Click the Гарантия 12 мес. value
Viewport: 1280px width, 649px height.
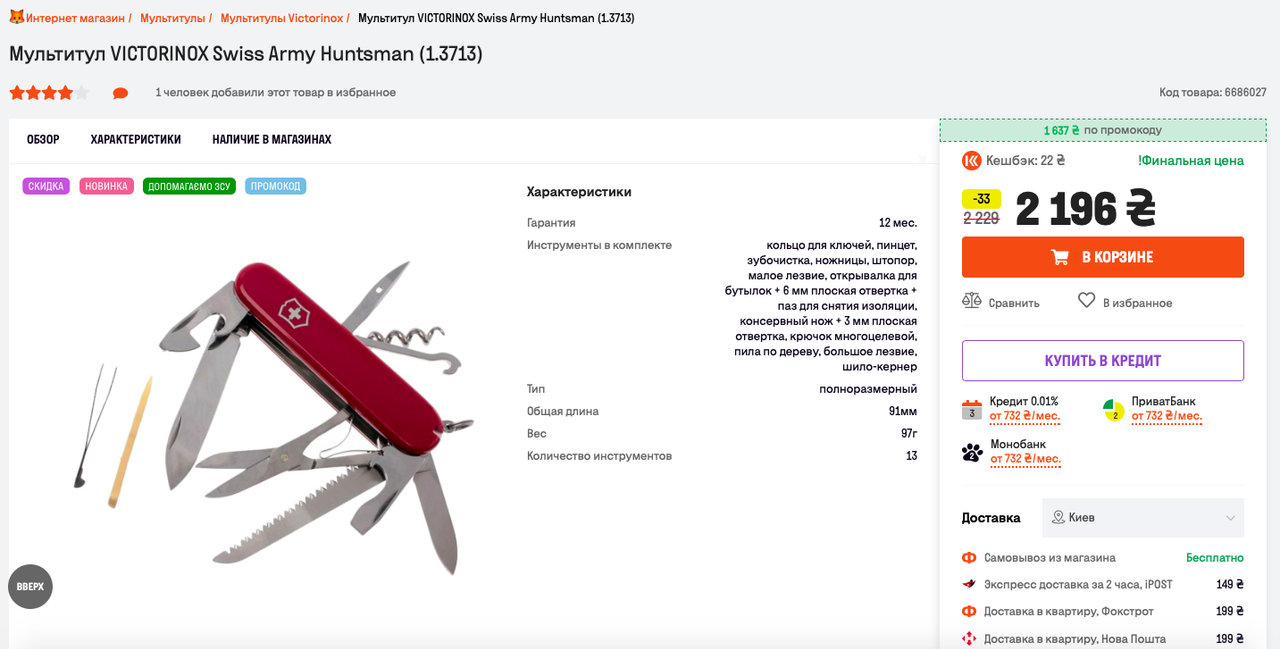click(898, 223)
